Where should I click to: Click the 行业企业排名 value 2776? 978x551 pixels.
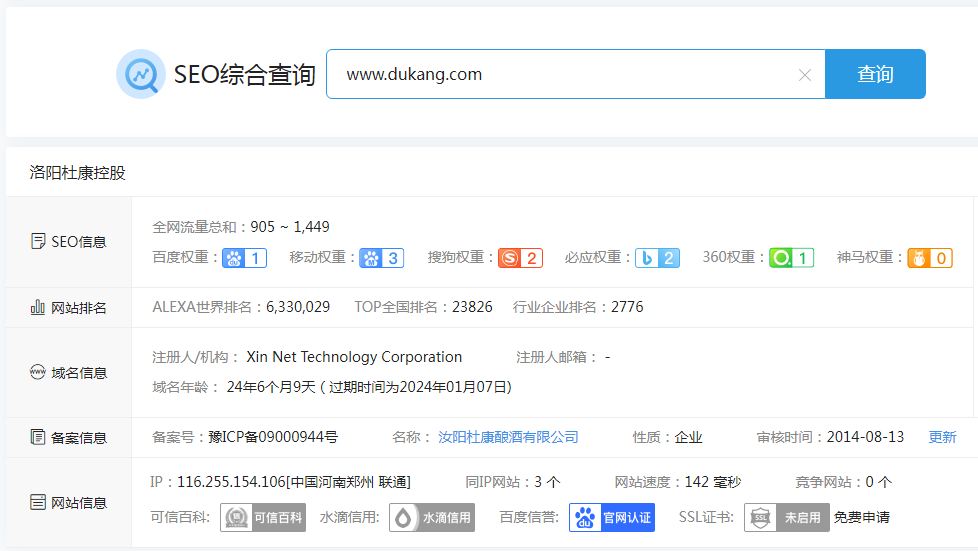[627, 307]
